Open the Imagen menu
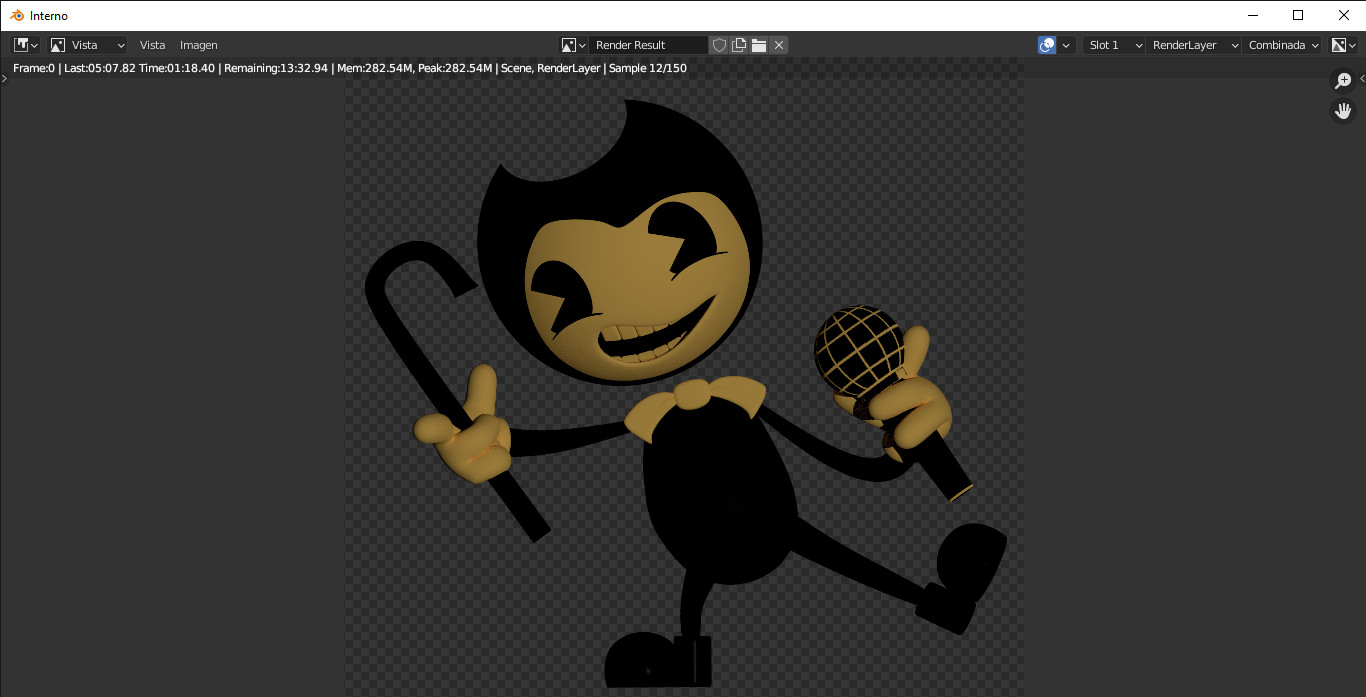The height and width of the screenshot is (697, 1366). point(198,45)
